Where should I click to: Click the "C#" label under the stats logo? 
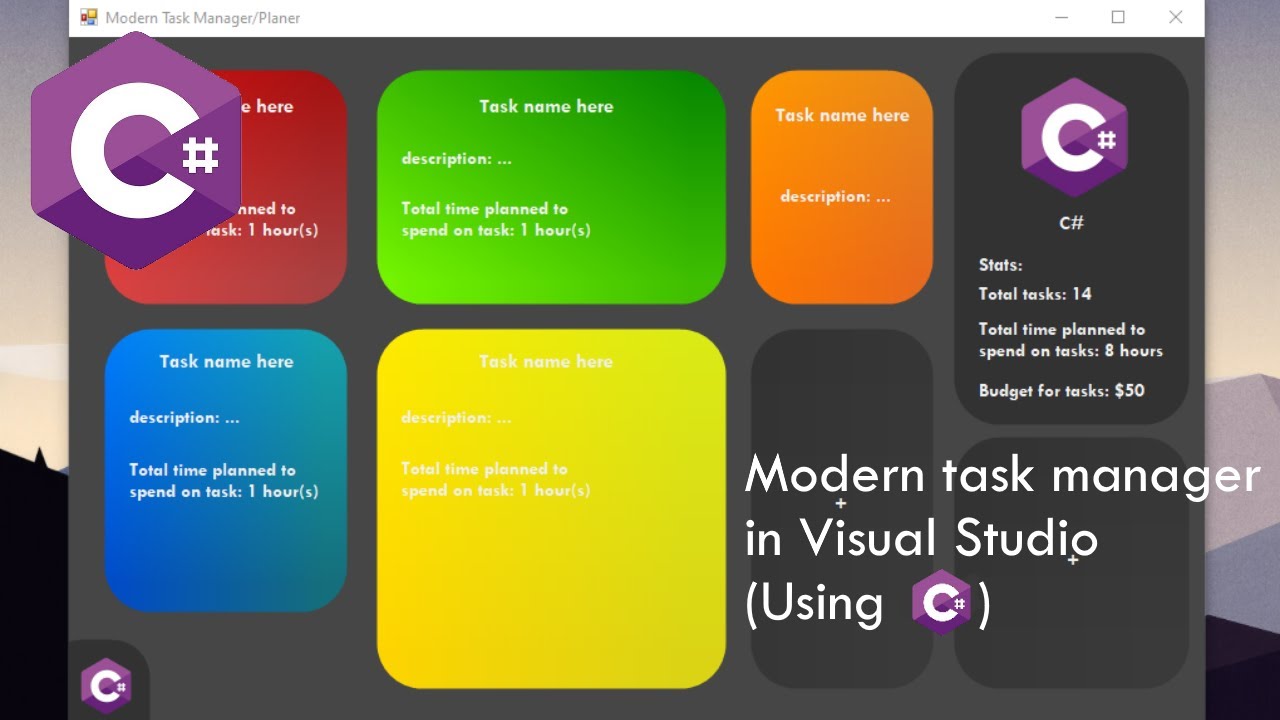coord(1072,223)
